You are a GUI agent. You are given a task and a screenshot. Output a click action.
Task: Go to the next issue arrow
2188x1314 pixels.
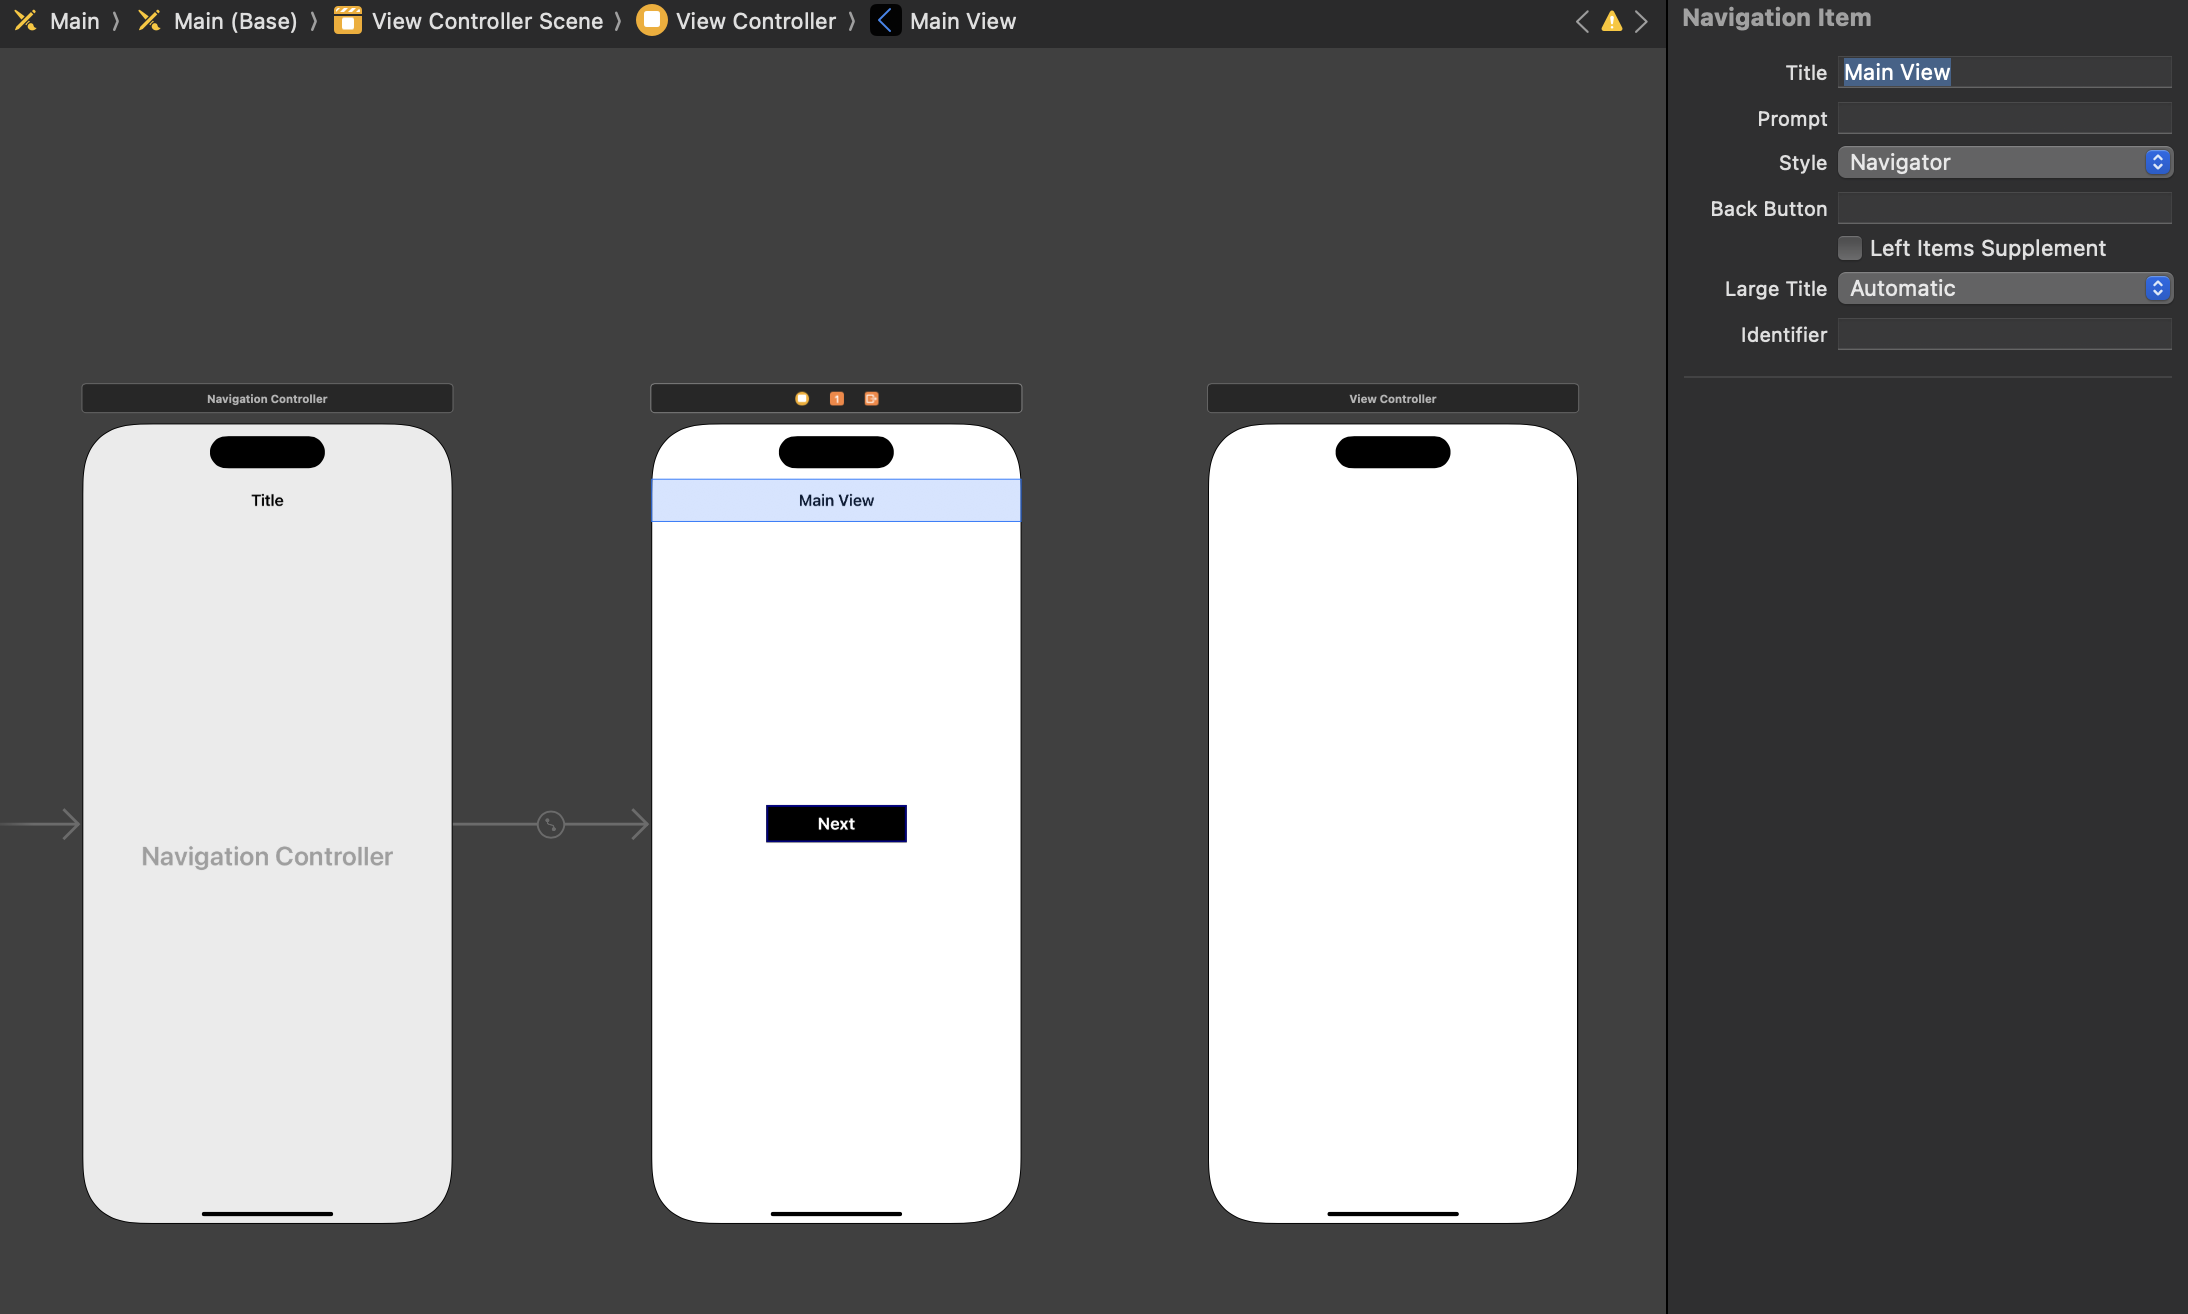tap(1641, 21)
